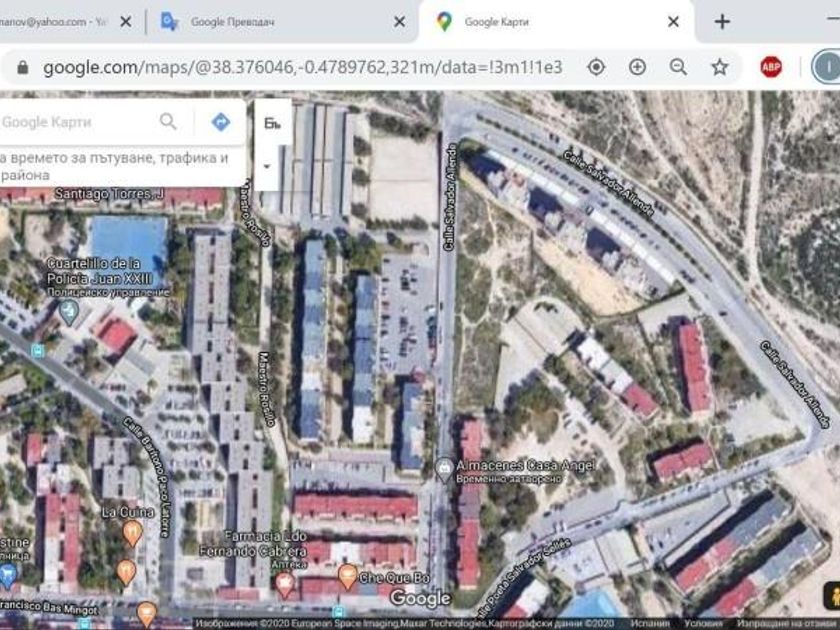840x630 pixels.
Task: Click the Francisco Bas Mingot street label
Action: (x=49, y=607)
